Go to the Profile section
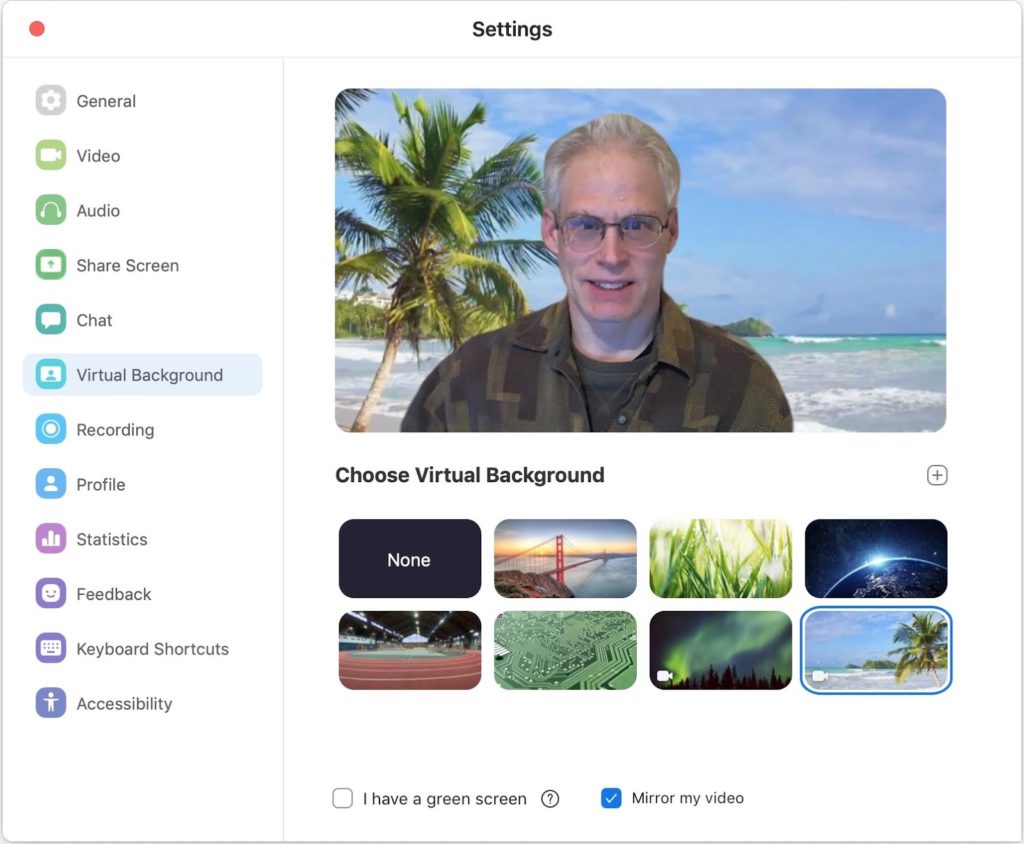 click(100, 484)
